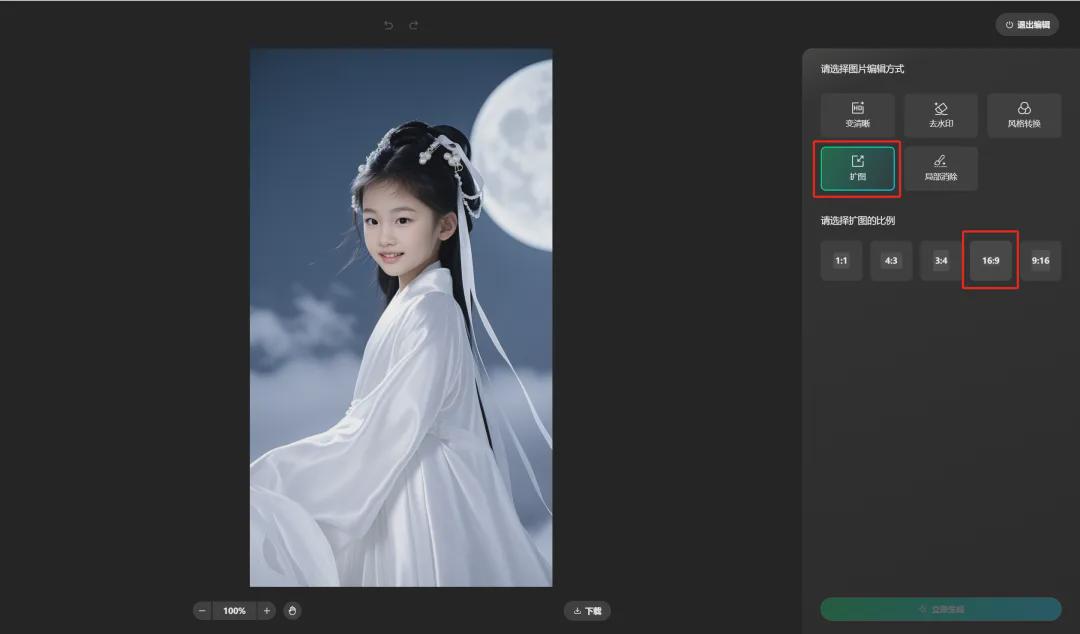The image size is (1080, 634).
Task: Click the power icon on 退出编辑 button
Action: point(1009,24)
